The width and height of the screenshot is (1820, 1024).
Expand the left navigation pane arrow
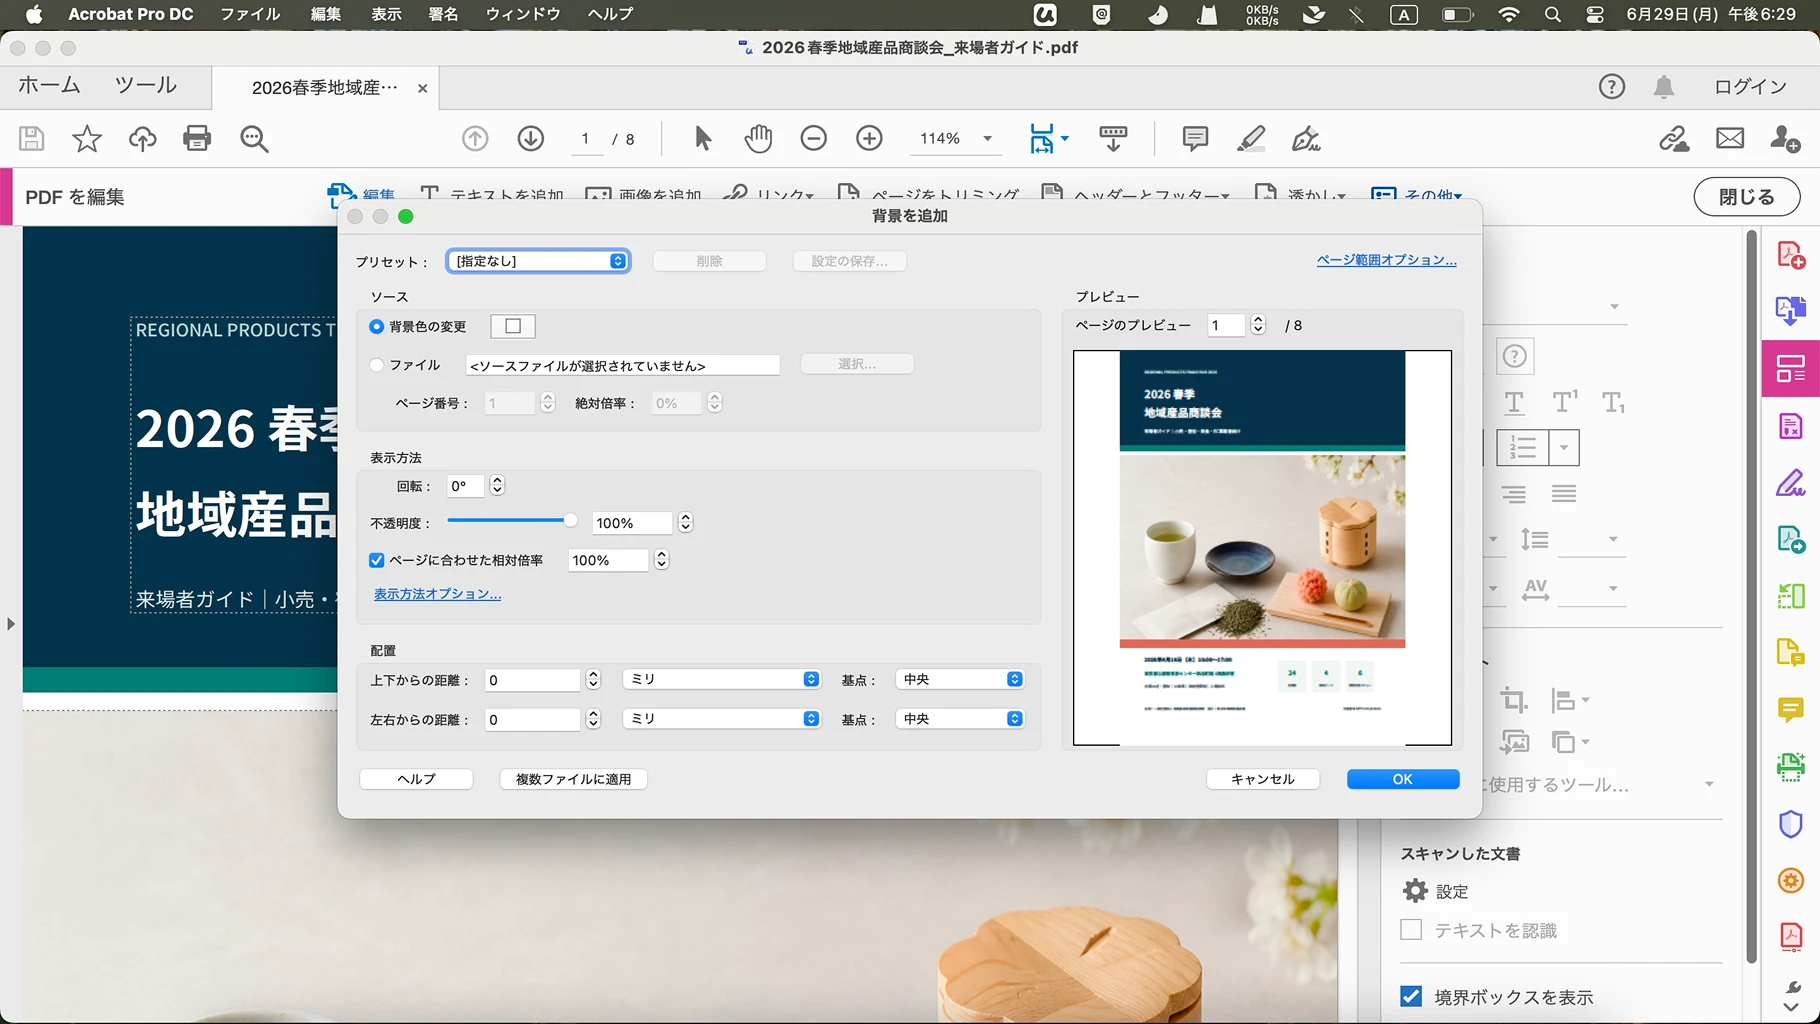11,624
